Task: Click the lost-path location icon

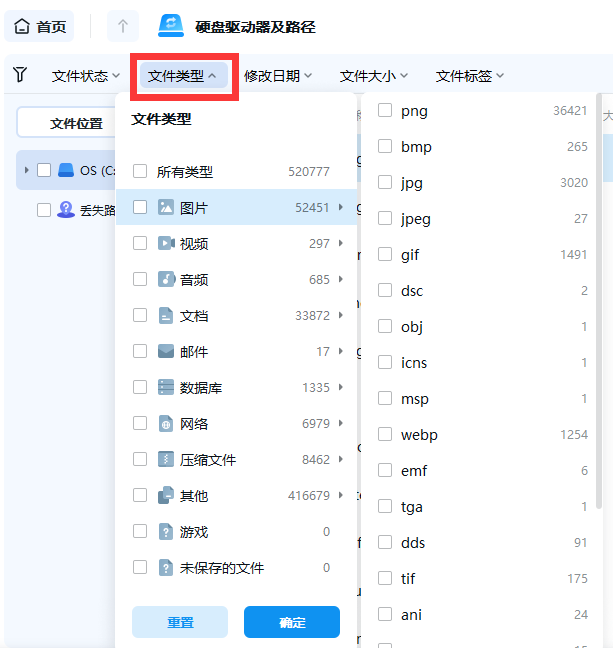Action: 66,210
